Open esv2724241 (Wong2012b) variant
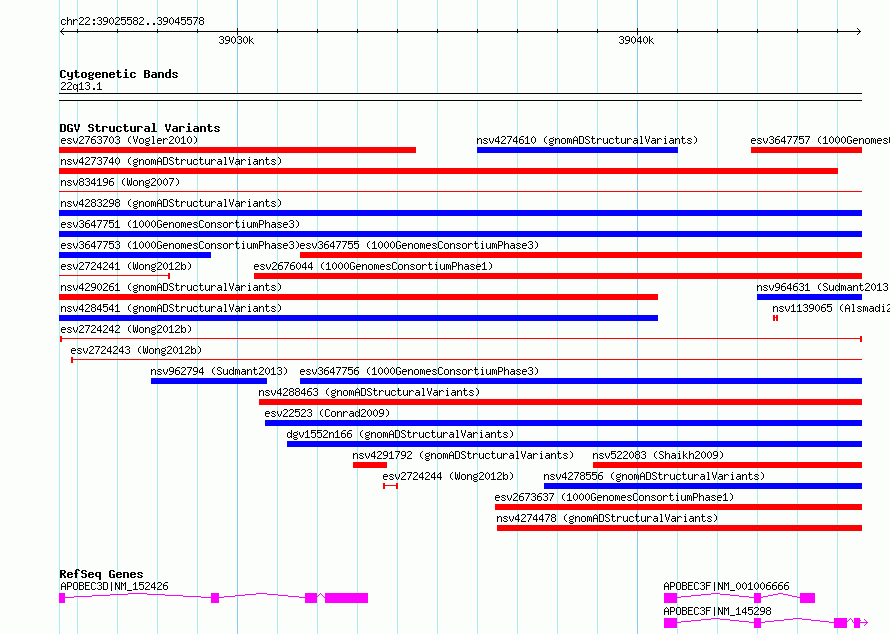The height and width of the screenshot is (634, 890). coord(126,266)
